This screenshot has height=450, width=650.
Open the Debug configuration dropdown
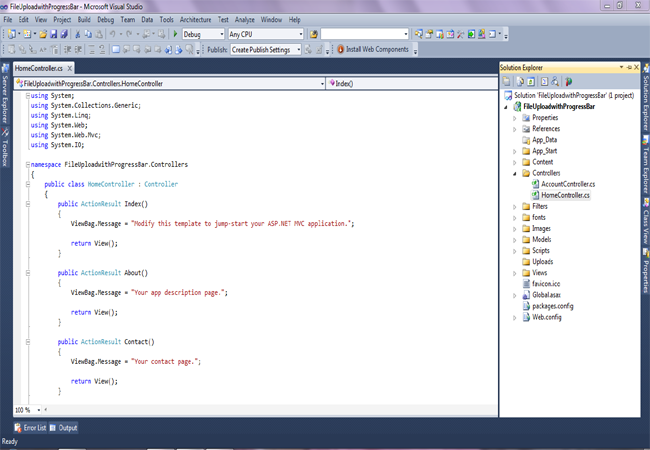click(x=221, y=34)
